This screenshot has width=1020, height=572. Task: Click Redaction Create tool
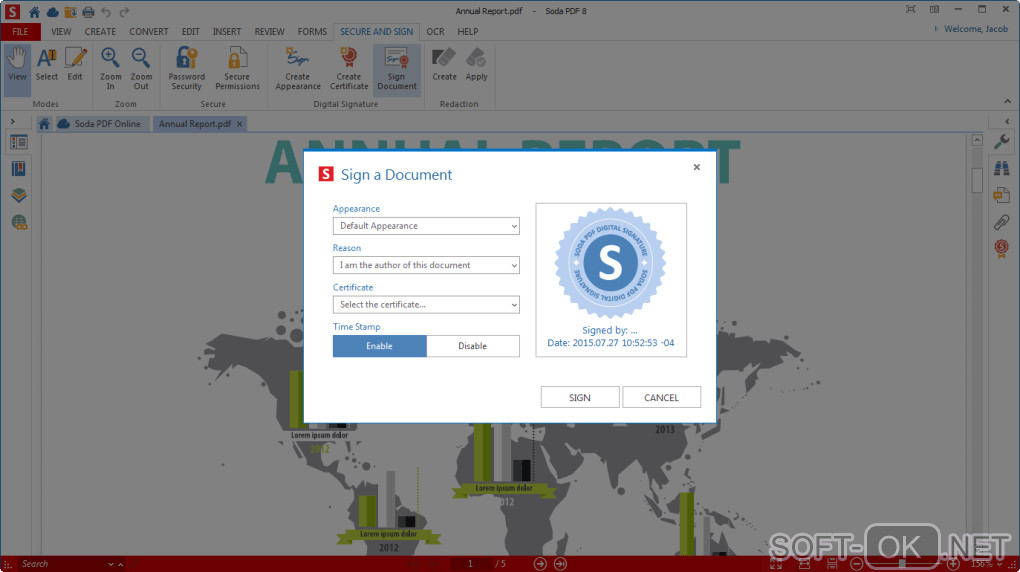click(444, 64)
